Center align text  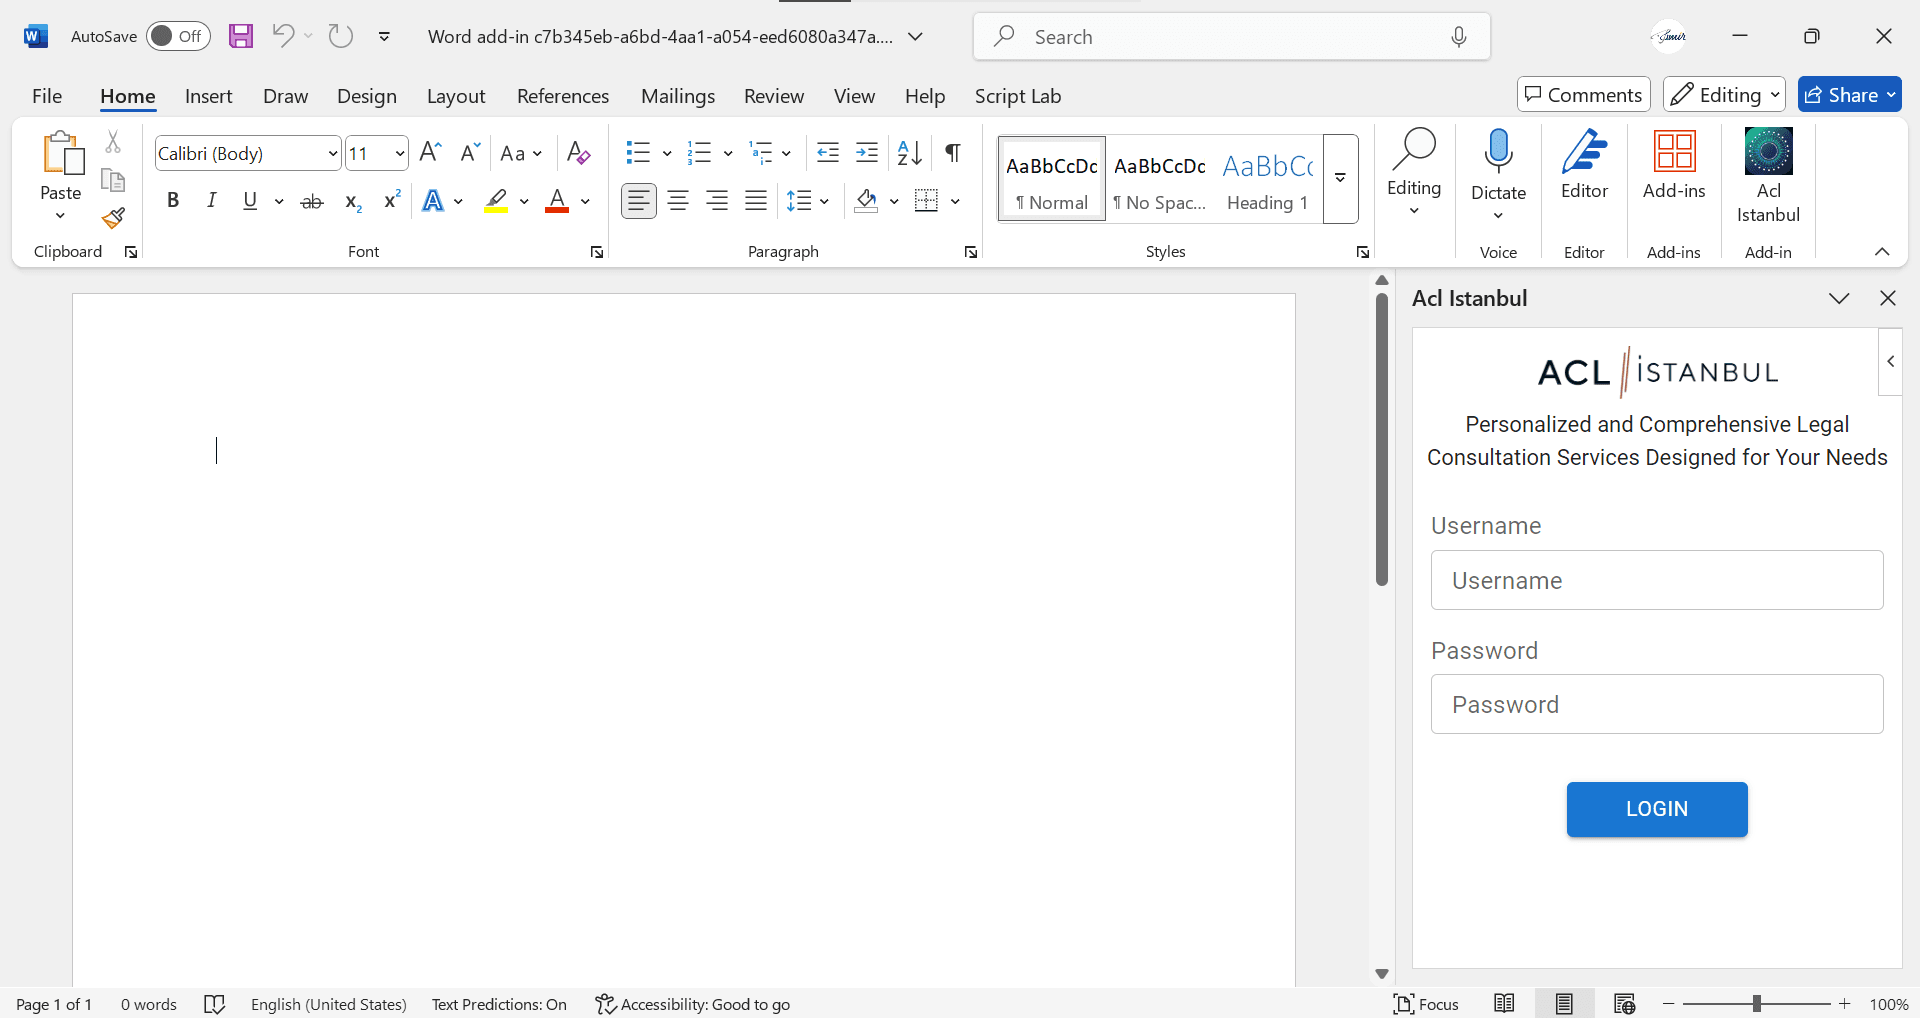tap(678, 201)
